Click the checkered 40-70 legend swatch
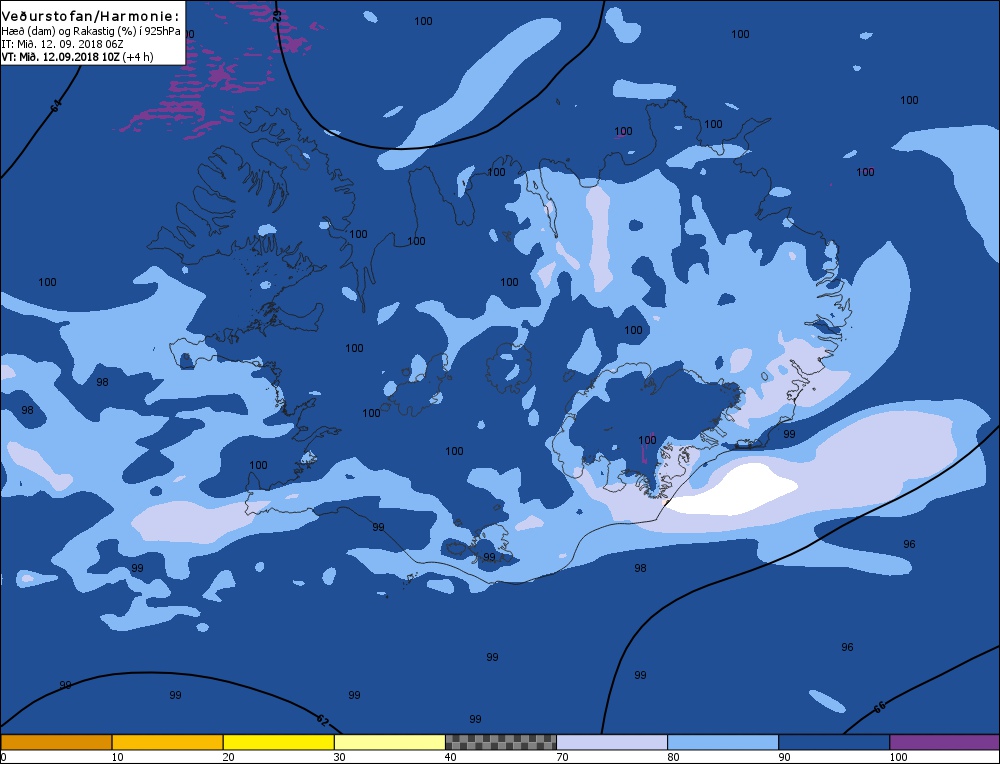 coord(500,742)
